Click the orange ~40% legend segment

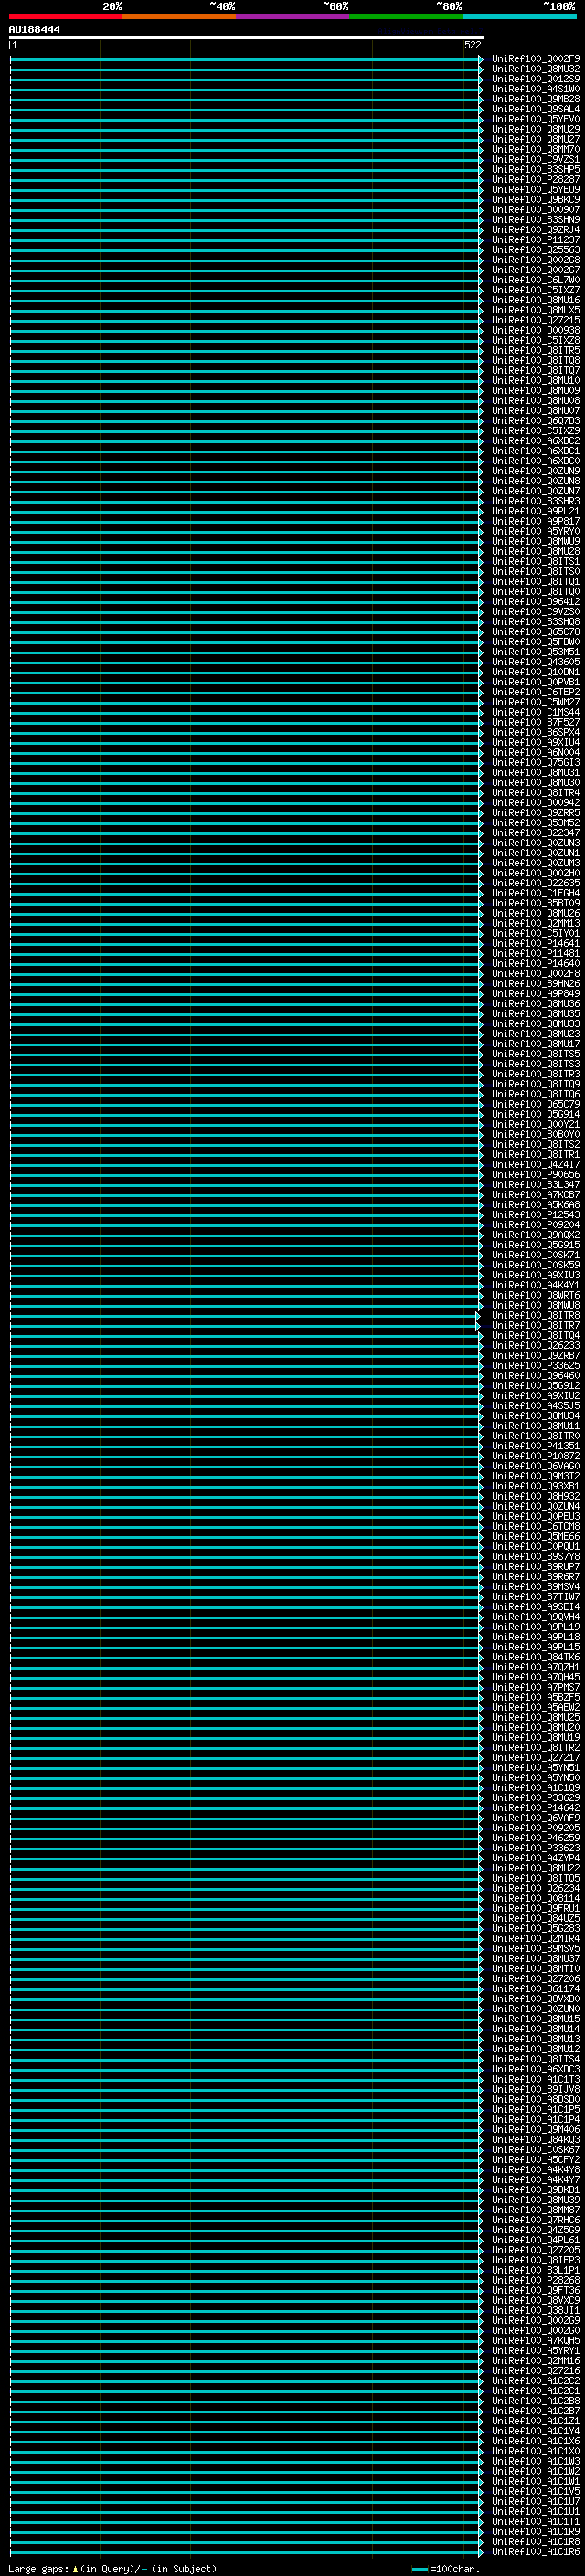tap(179, 16)
